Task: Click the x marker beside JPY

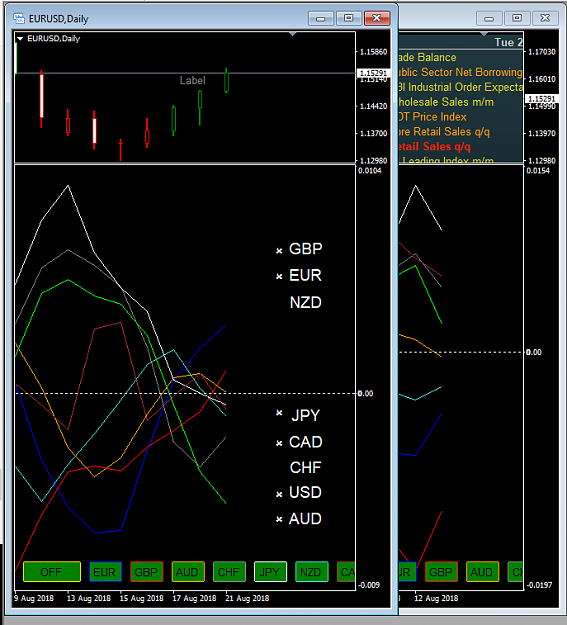Action: pyautogui.click(x=279, y=413)
